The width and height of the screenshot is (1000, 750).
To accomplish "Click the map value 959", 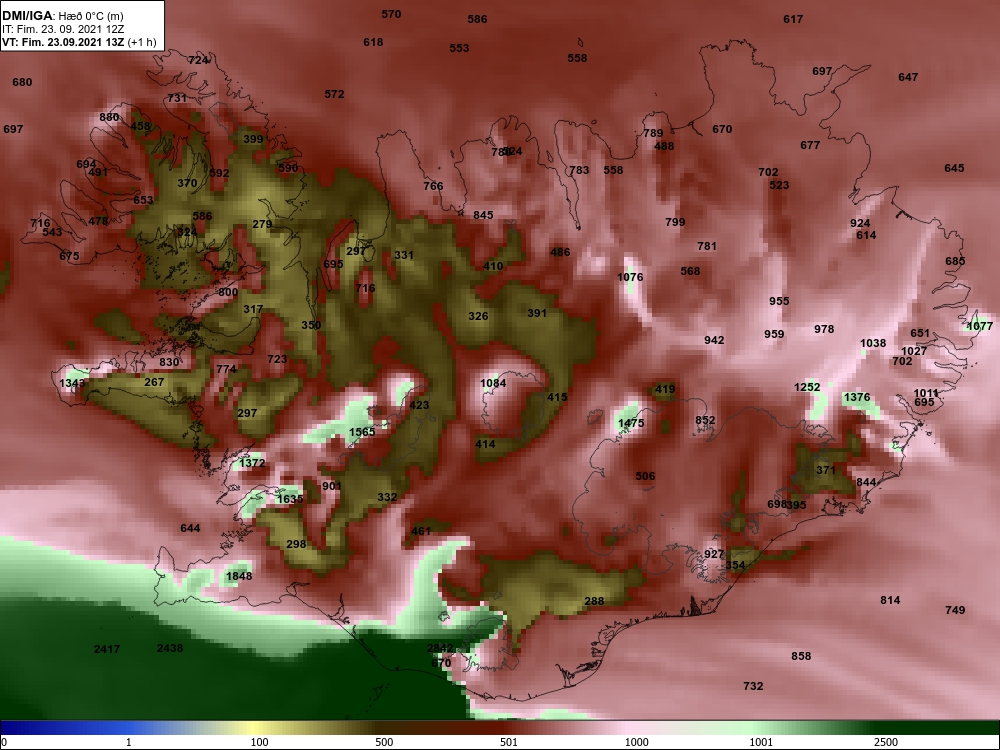I will coord(774,334).
